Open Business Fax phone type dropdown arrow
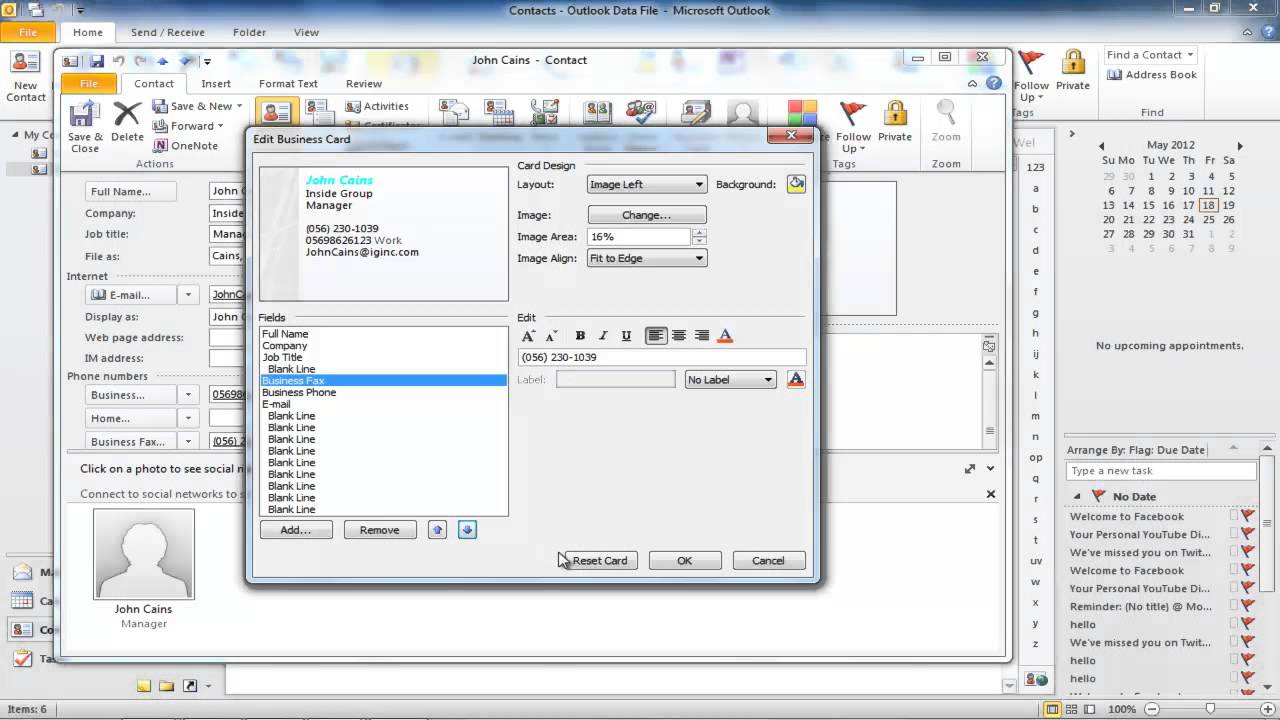Viewport: 1280px width, 720px height. point(187,442)
